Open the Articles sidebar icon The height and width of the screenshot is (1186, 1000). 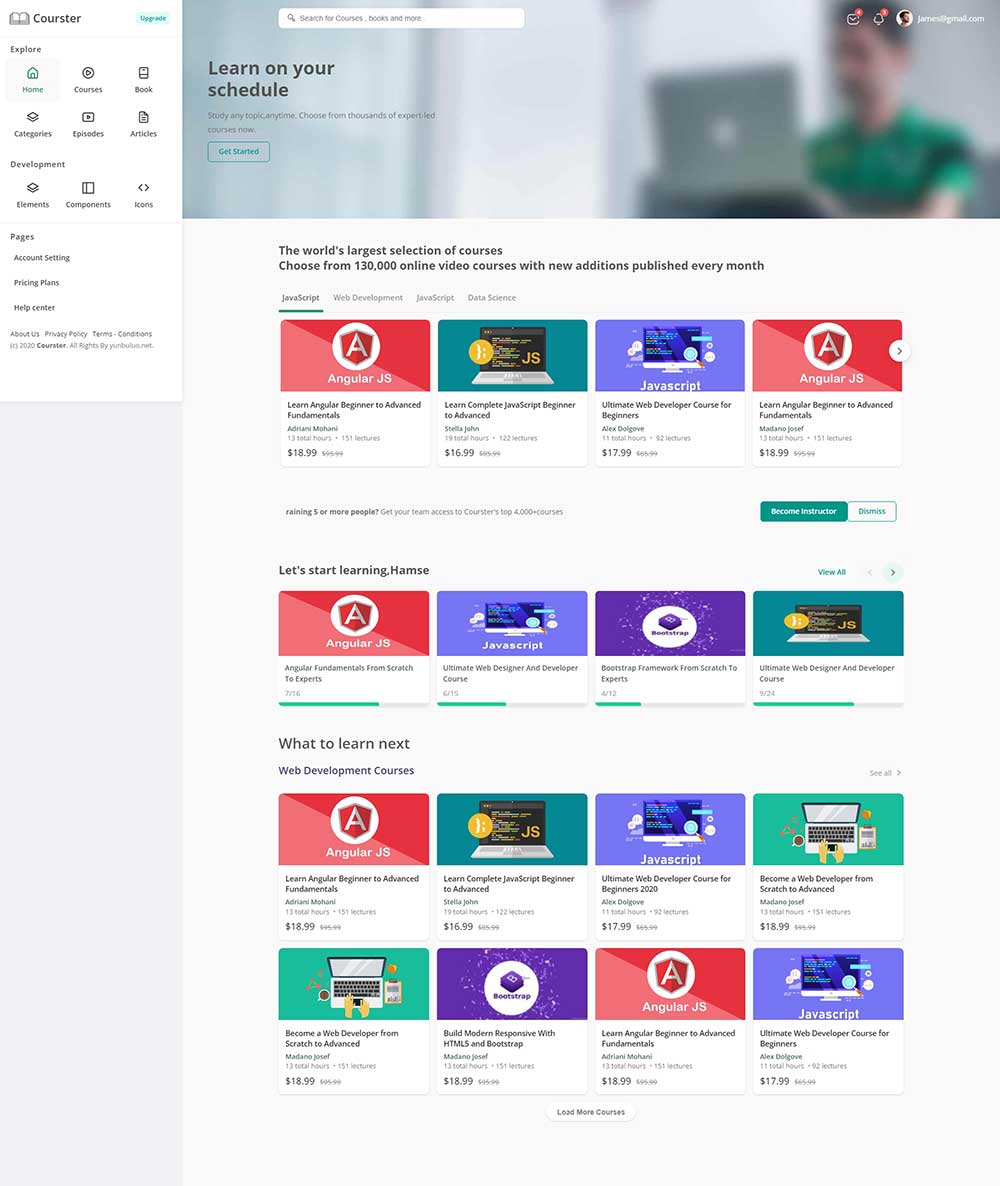click(x=143, y=118)
